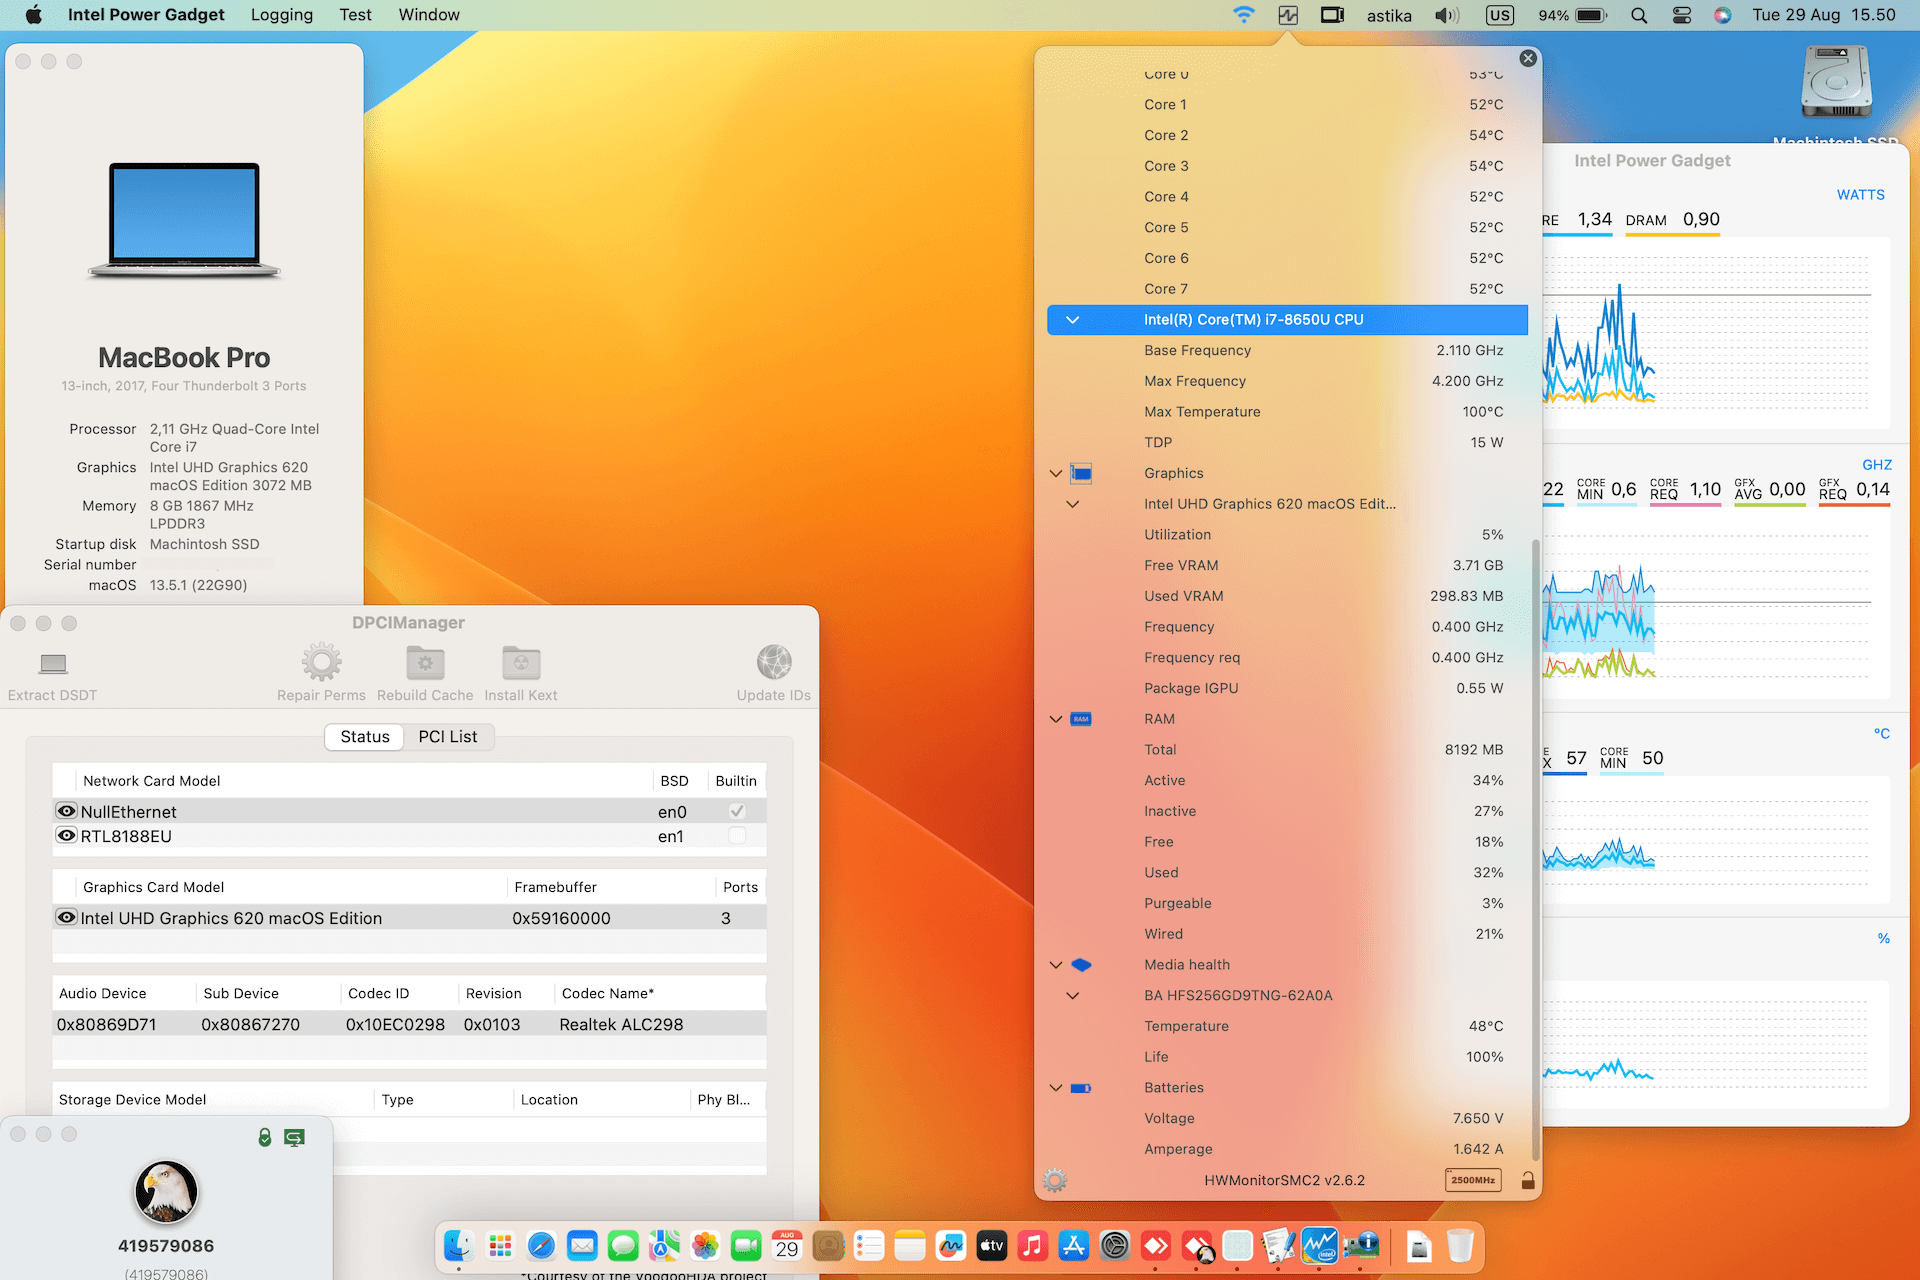Viewport: 1920px width, 1280px height.
Task: Open the Logging menu
Action: (281, 15)
